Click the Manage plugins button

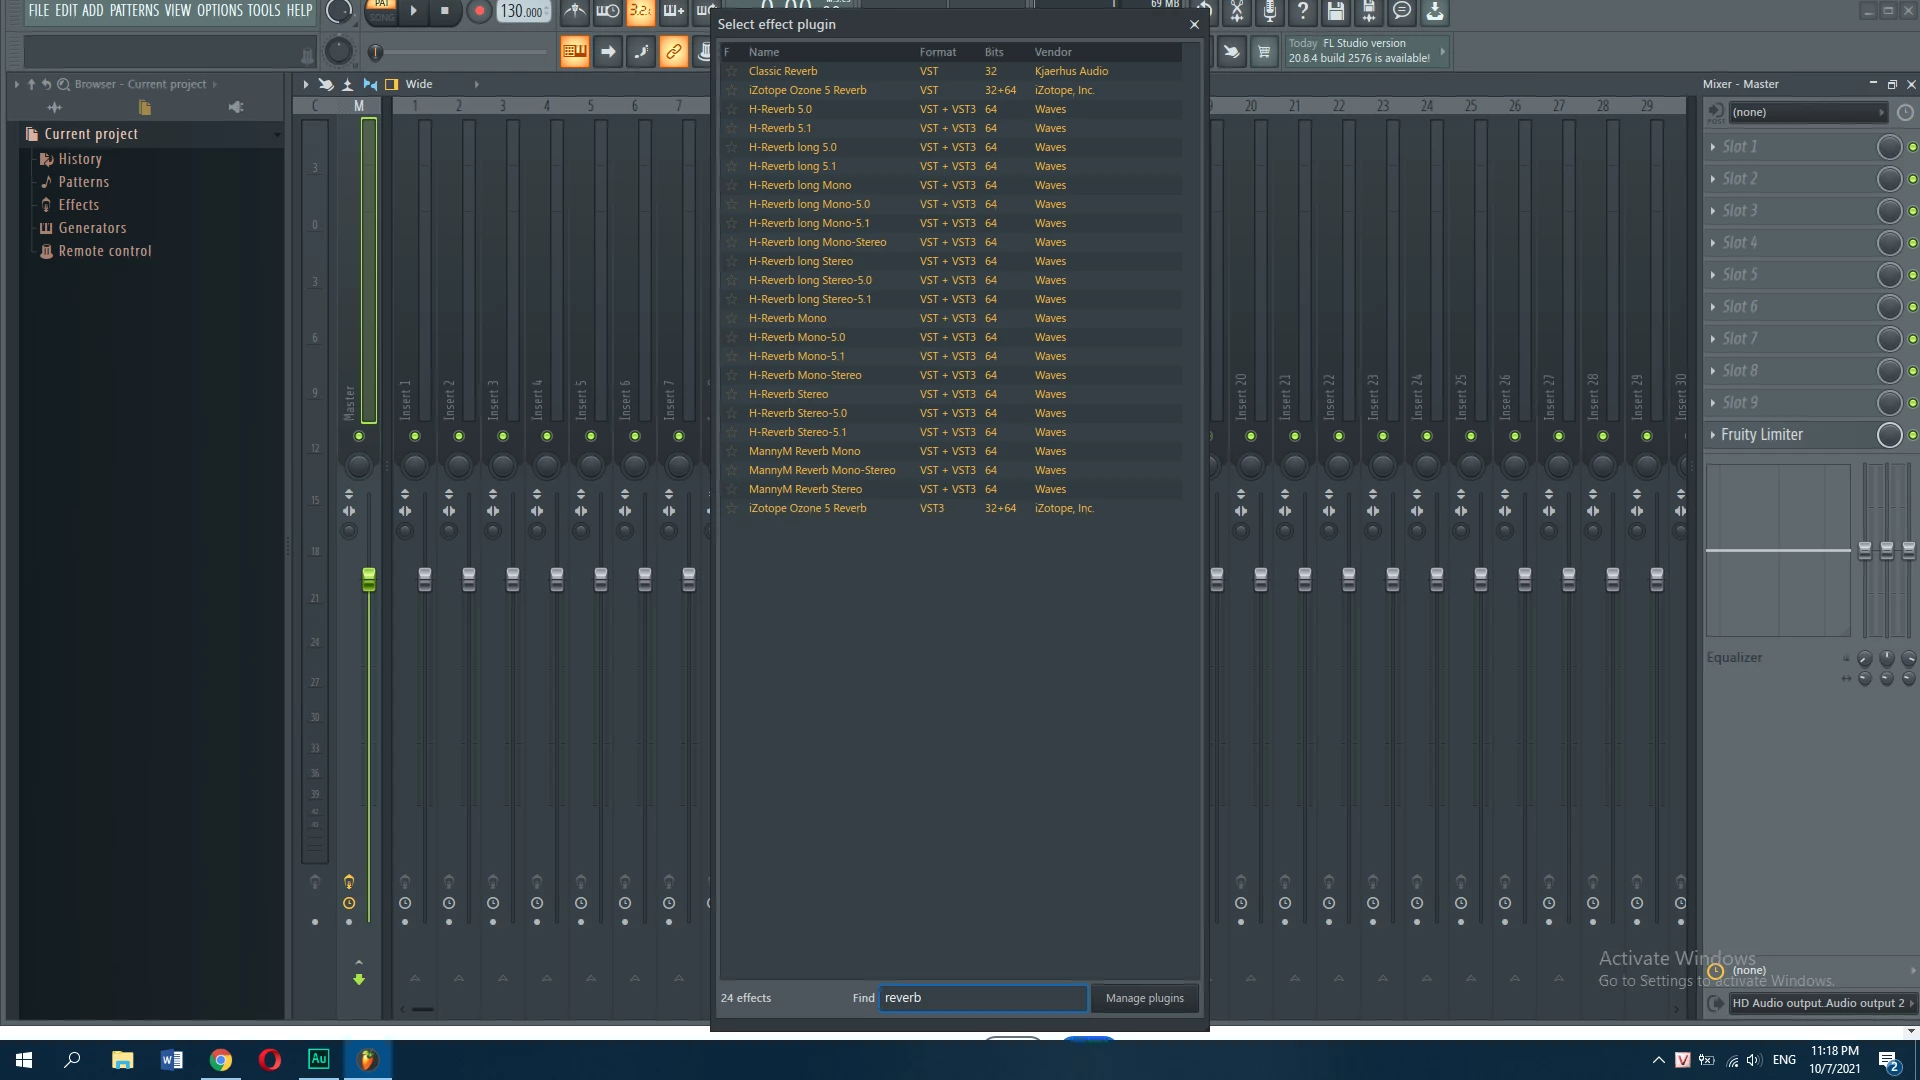pyautogui.click(x=1144, y=998)
